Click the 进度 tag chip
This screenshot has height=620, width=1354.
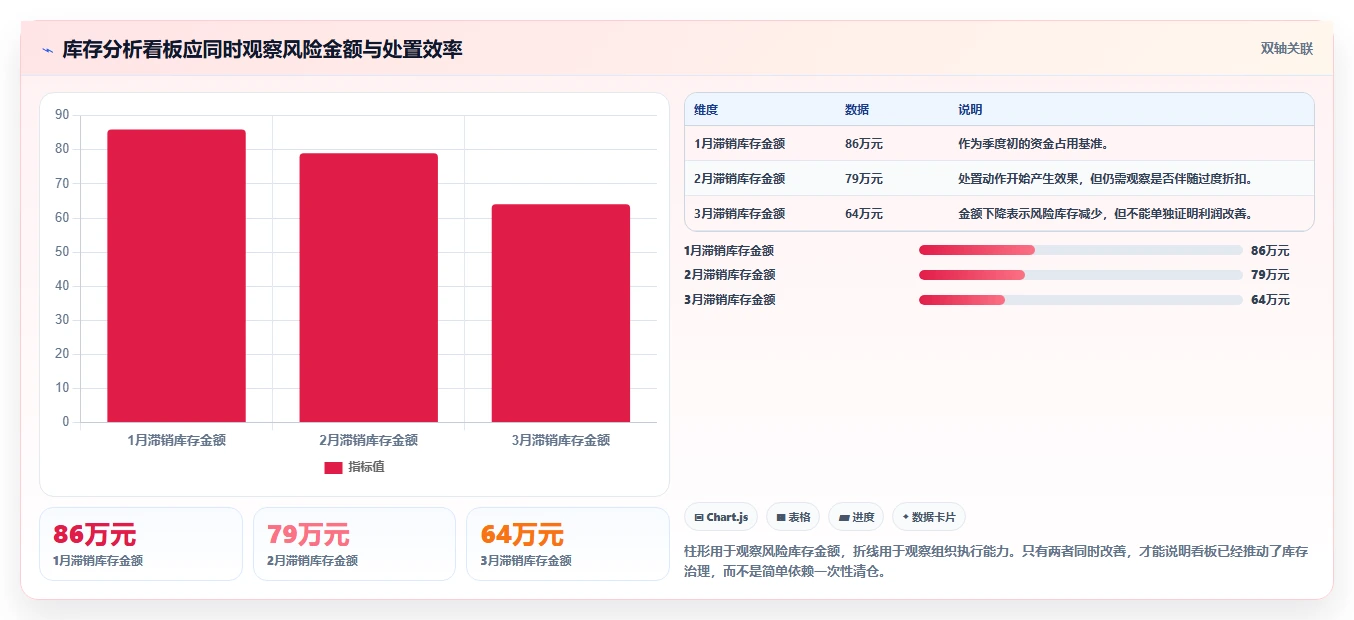click(856, 517)
